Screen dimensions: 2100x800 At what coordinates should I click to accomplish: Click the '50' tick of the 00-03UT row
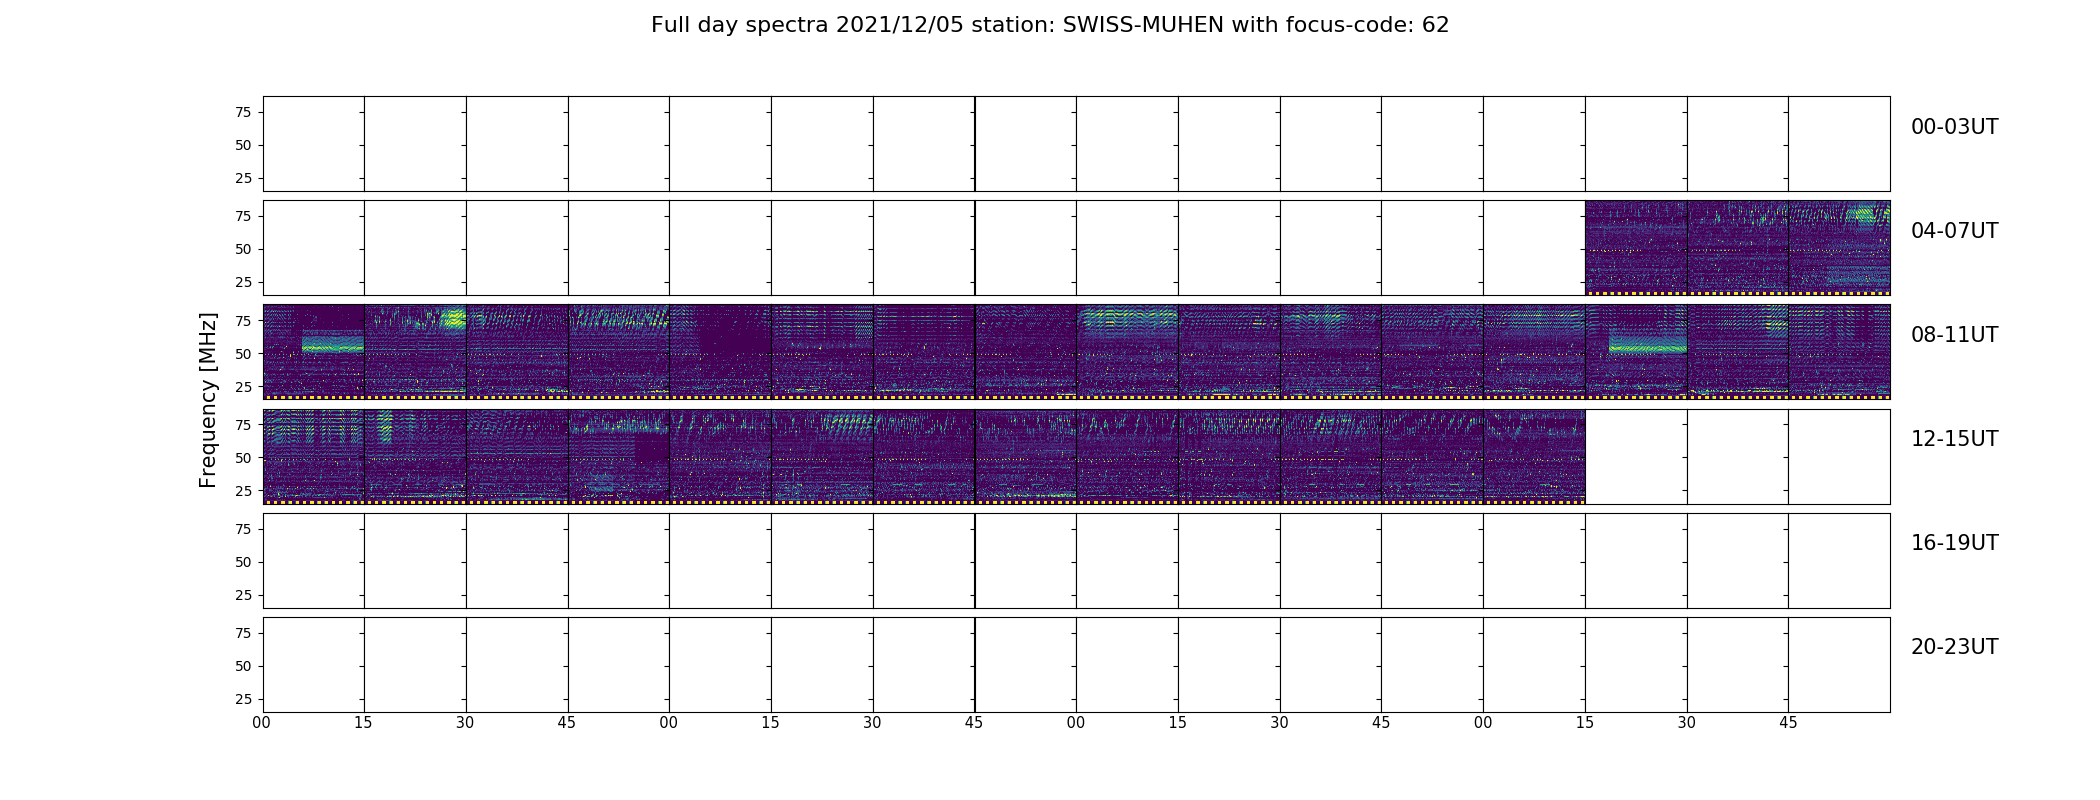point(243,145)
